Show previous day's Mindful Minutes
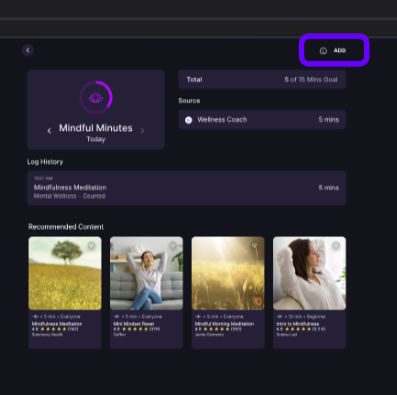This screenshot has height=395, width=397. click(x=49, y=131)
